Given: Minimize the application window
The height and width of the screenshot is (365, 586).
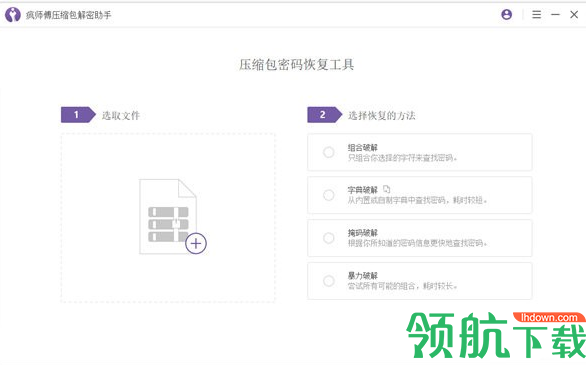Looking at the screenshot, I should pos(555,15).
